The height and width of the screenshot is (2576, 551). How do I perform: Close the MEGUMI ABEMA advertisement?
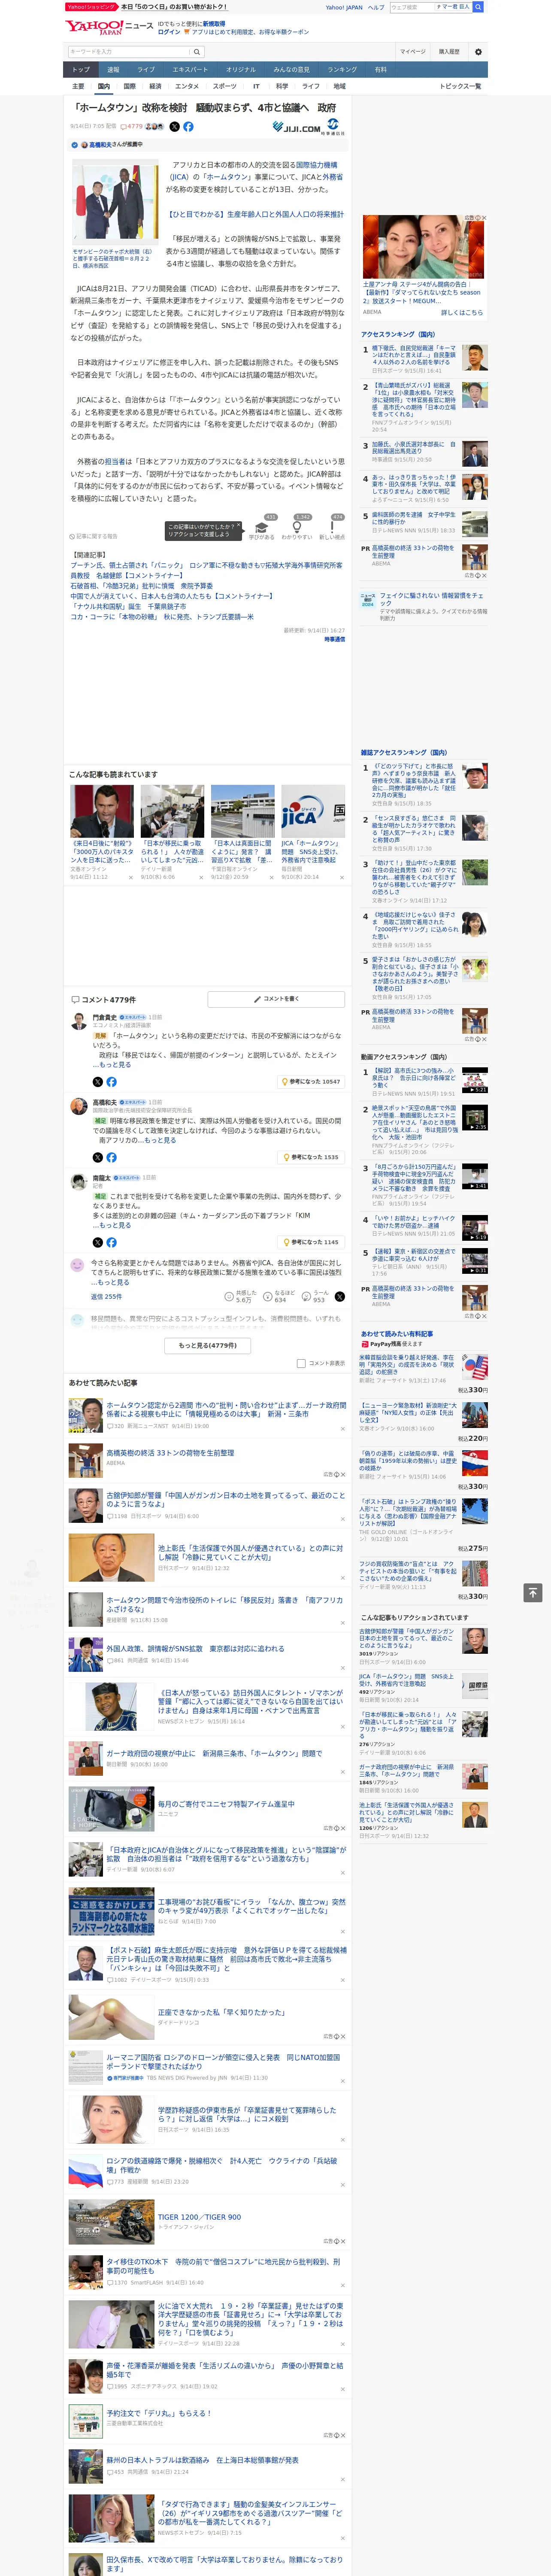coord(484,218)
